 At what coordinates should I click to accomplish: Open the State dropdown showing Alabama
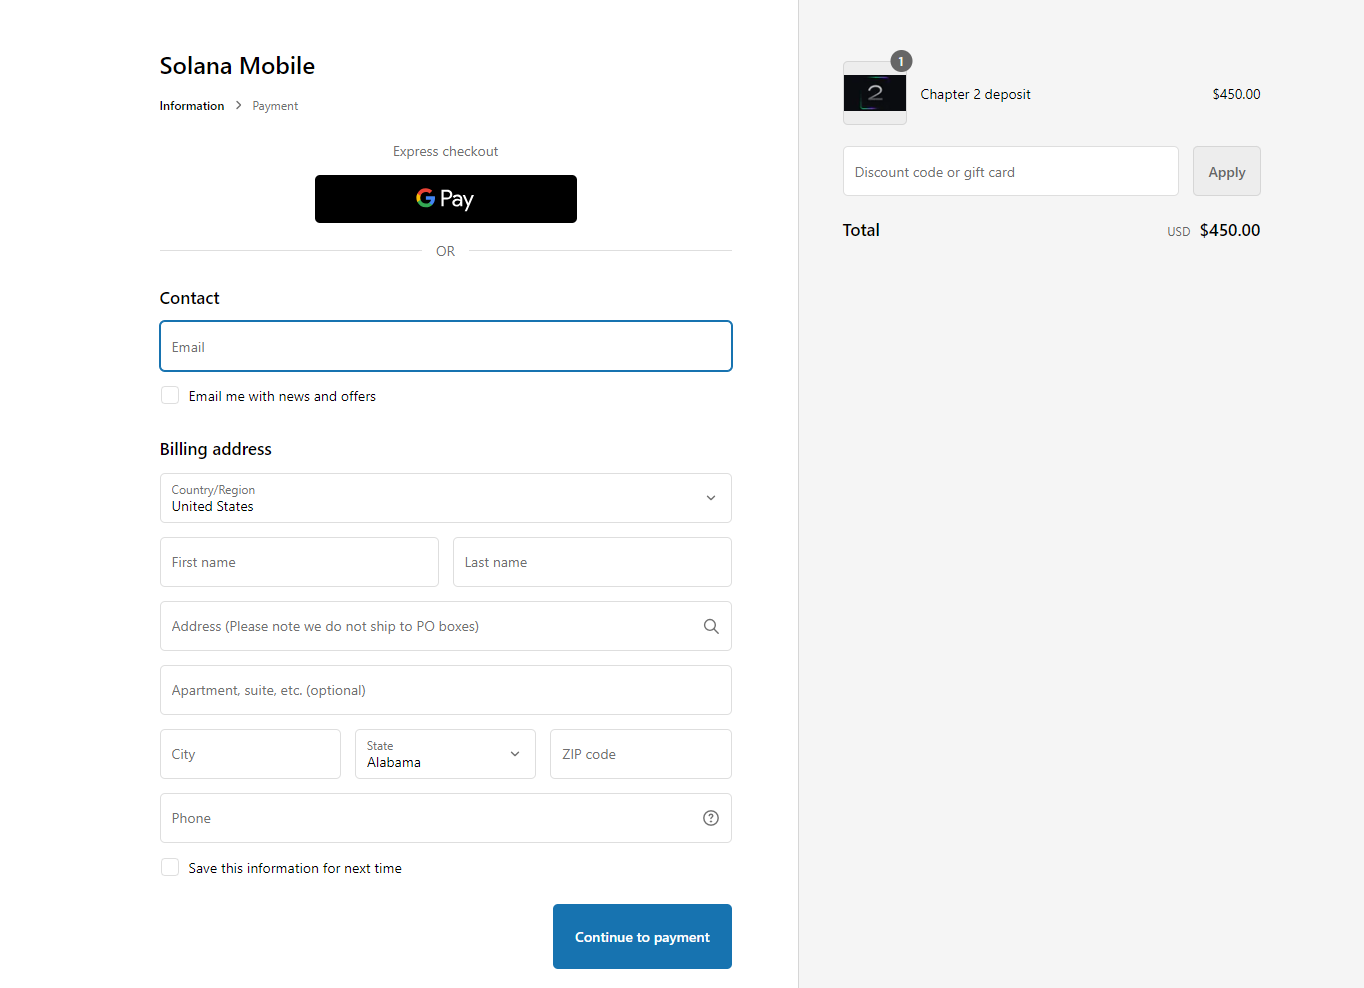tap(445, 754)
